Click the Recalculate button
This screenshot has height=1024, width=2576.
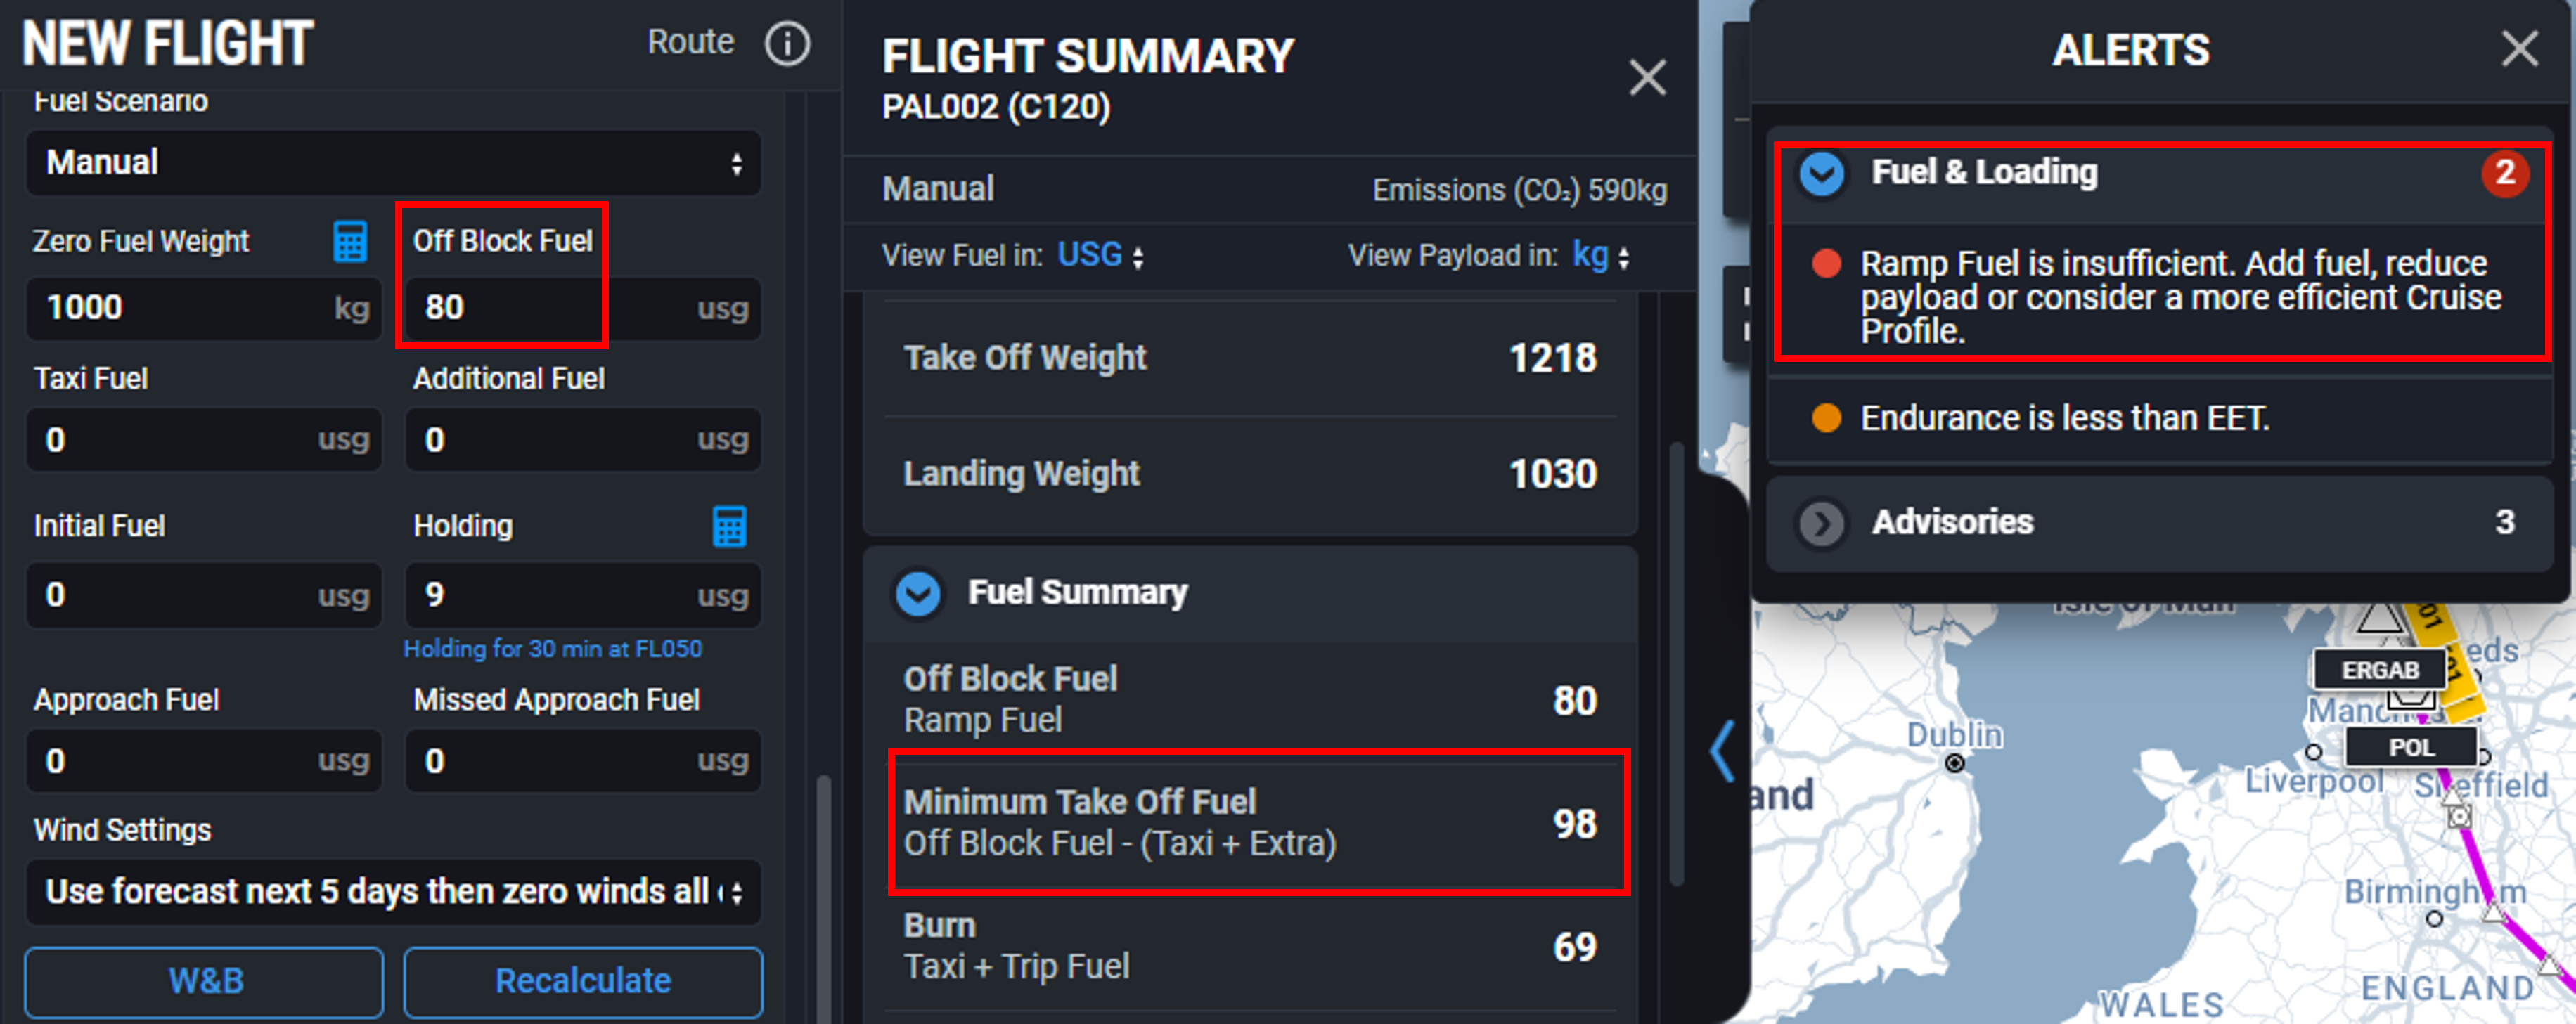(583, 981)
